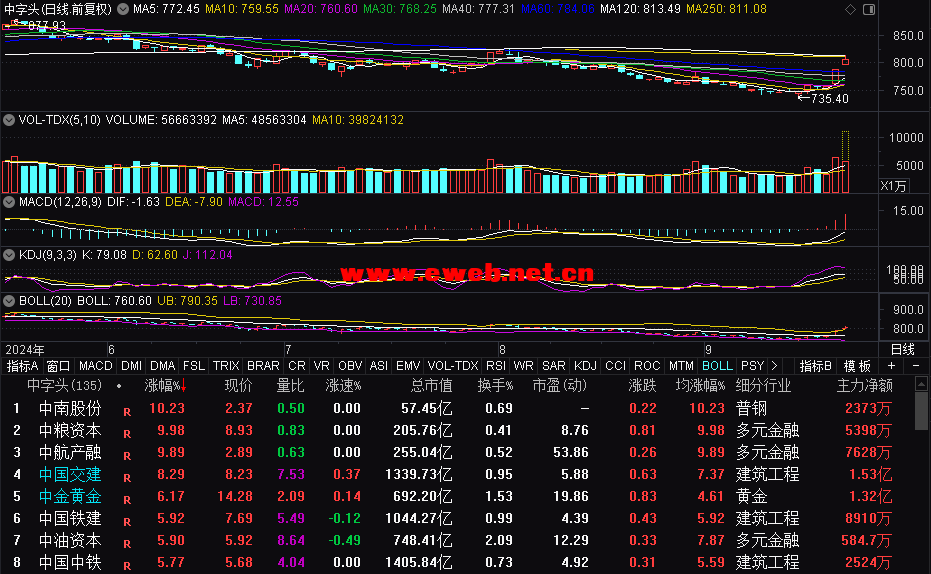
Task: Switch to the 指标A tab
Action: pyautogui.click(x=22, y=366)
